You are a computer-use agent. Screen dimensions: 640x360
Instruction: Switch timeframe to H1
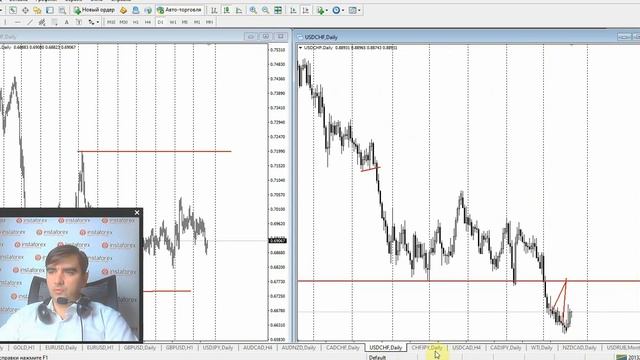coord(136,22)
